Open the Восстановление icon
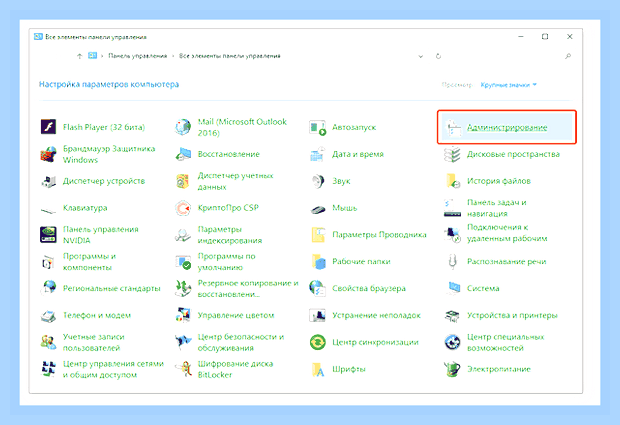This screenshot has height=425, width=620. [183, 154]
